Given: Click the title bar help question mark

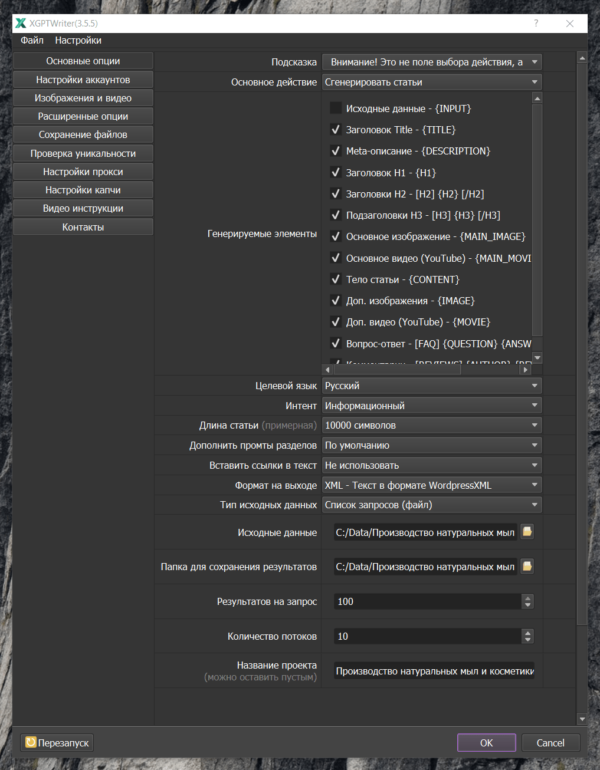Looking at the screenshot, I should tap(536, 23).
